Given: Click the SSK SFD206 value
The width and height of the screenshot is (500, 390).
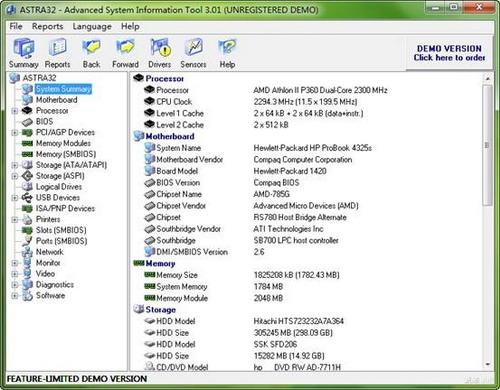Looking at the screenshot, I should [x=275, y=344].
